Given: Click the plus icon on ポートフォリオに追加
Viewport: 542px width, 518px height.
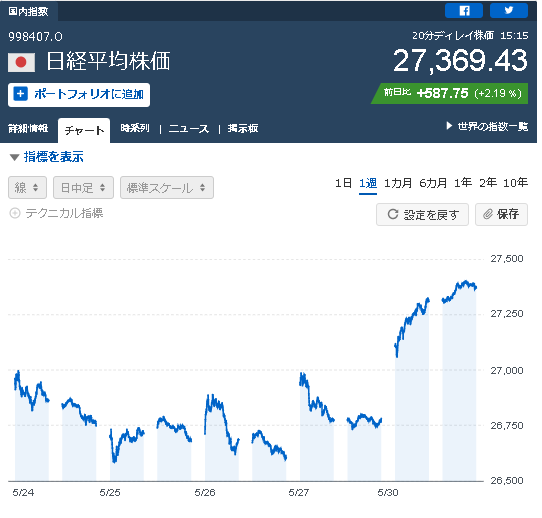Looking at the screenshot, I should click(x=20, y=94).
